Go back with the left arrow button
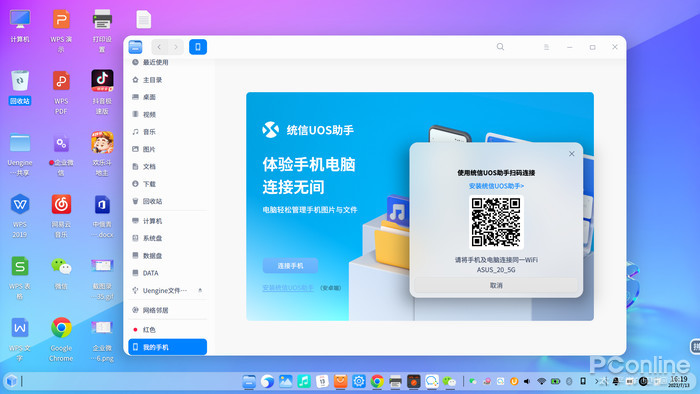This screenshot has height=394, width=700. (159, 47)
